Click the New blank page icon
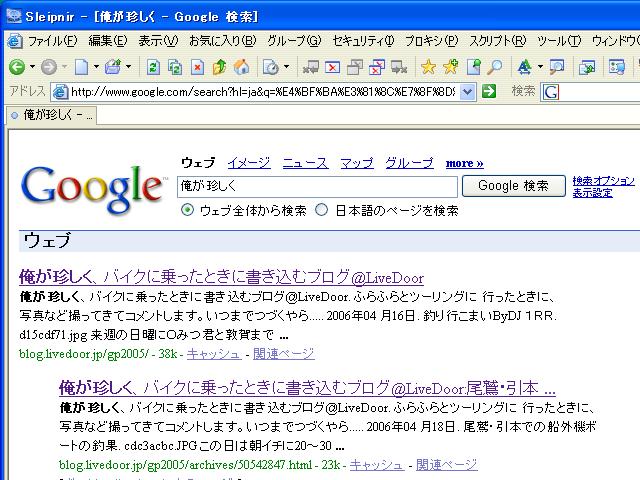640x480 pixels. (81, 67)
